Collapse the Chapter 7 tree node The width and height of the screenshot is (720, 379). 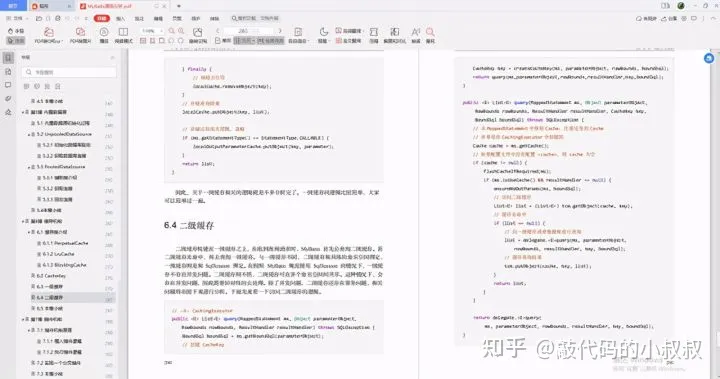point(23,320)
